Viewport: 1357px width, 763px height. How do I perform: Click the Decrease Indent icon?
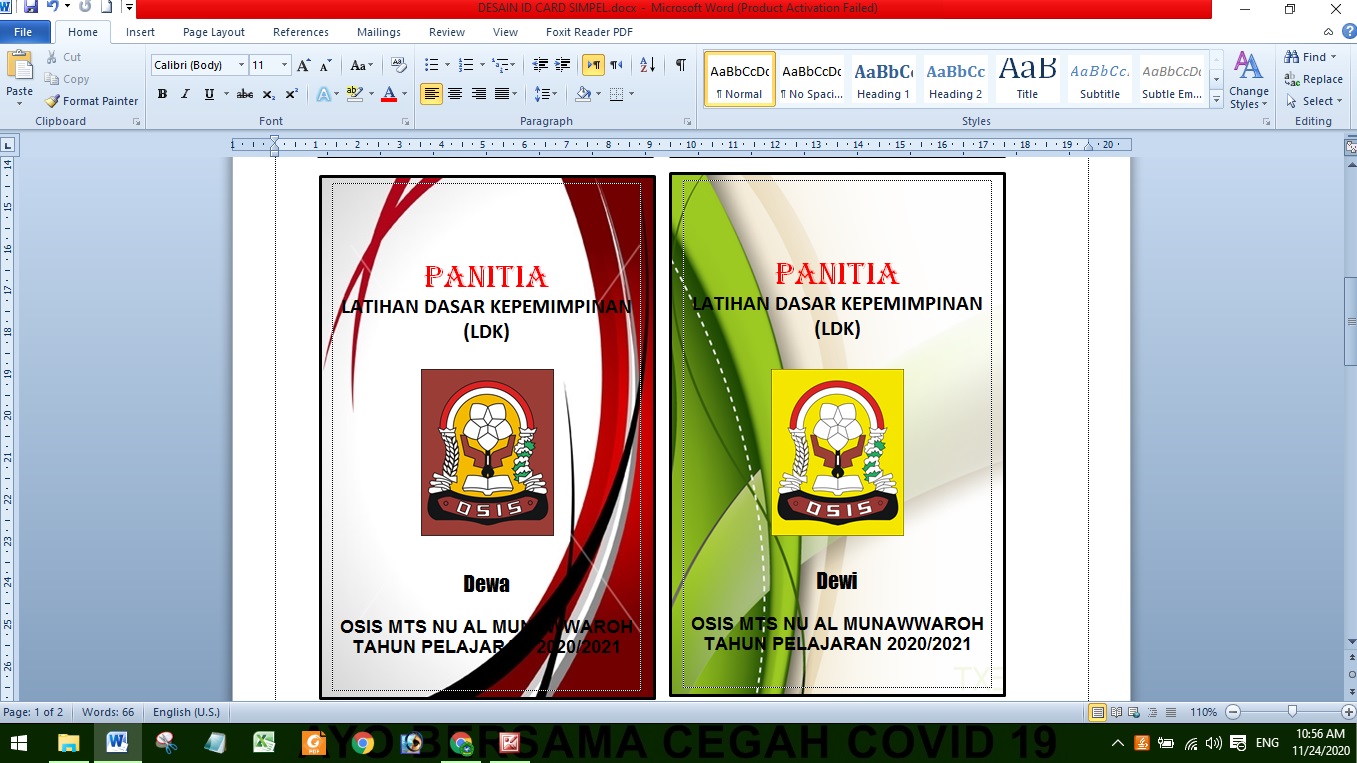coord(540,65)
